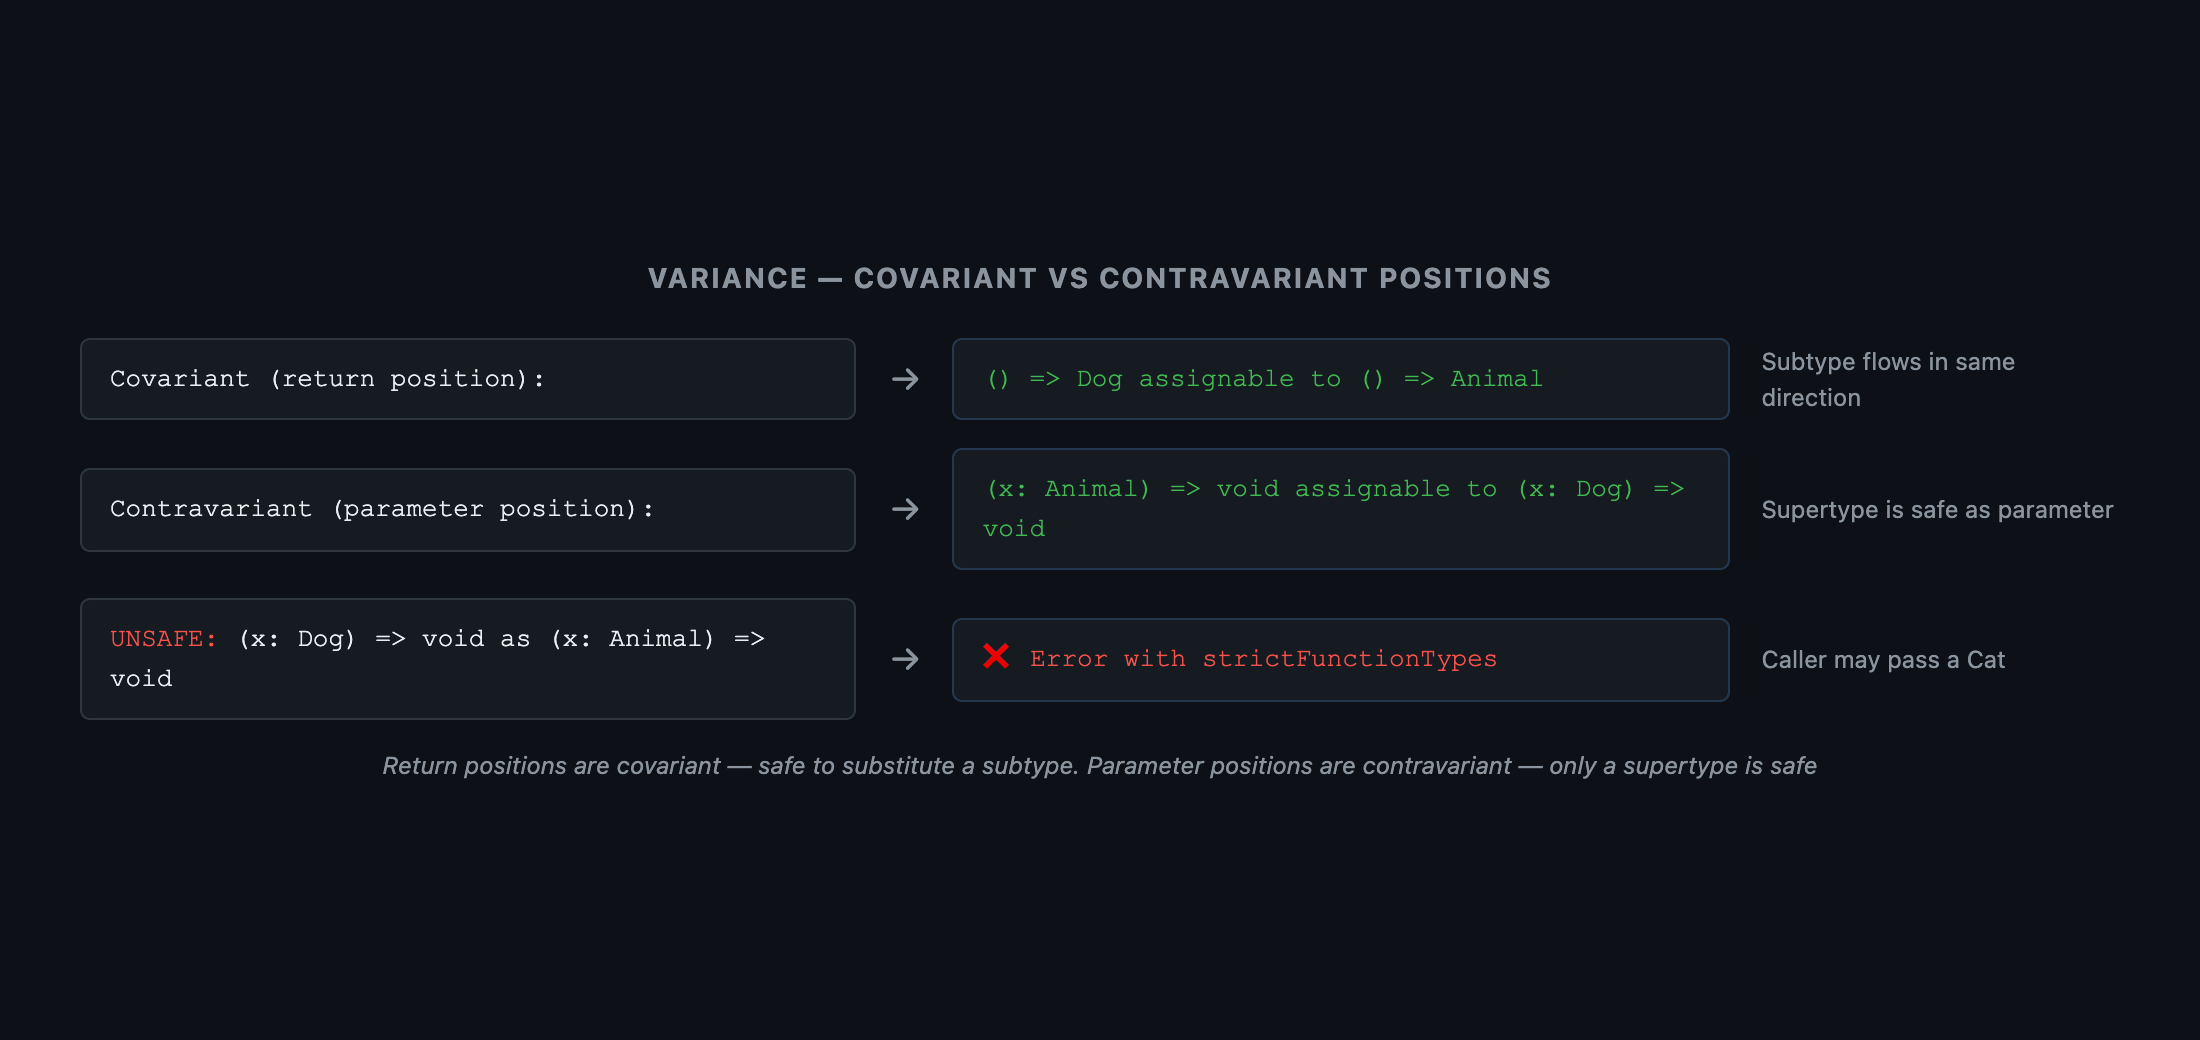This screenshot has width=2200, height=1040.
Task: Click the arrow after the UNSAFE box
Action: click(905, 659)
